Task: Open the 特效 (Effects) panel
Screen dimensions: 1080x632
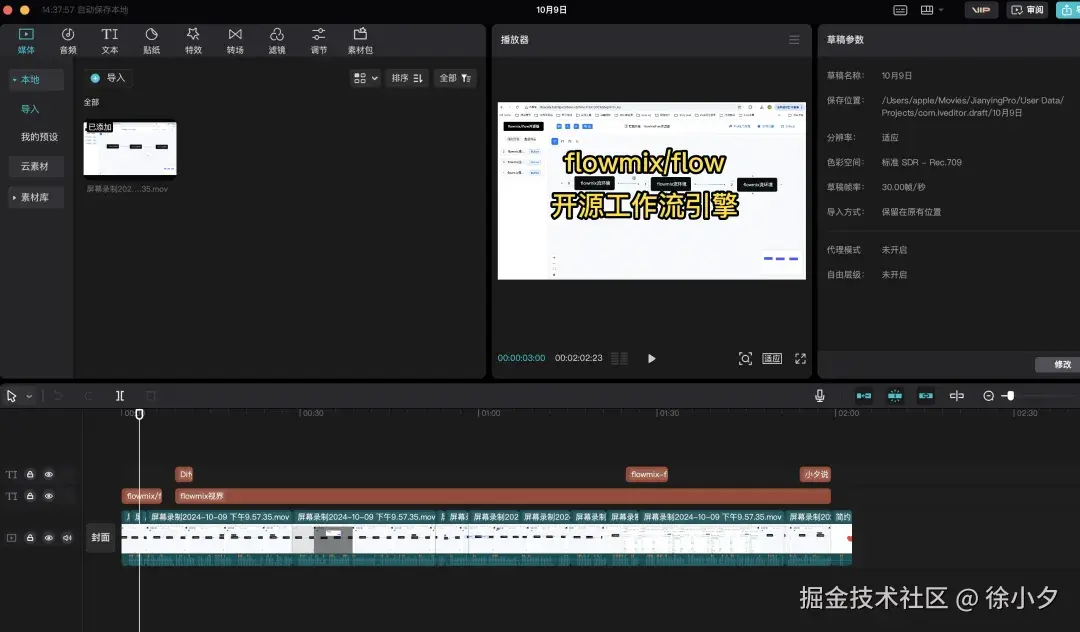Action: (x=192, y=40)
